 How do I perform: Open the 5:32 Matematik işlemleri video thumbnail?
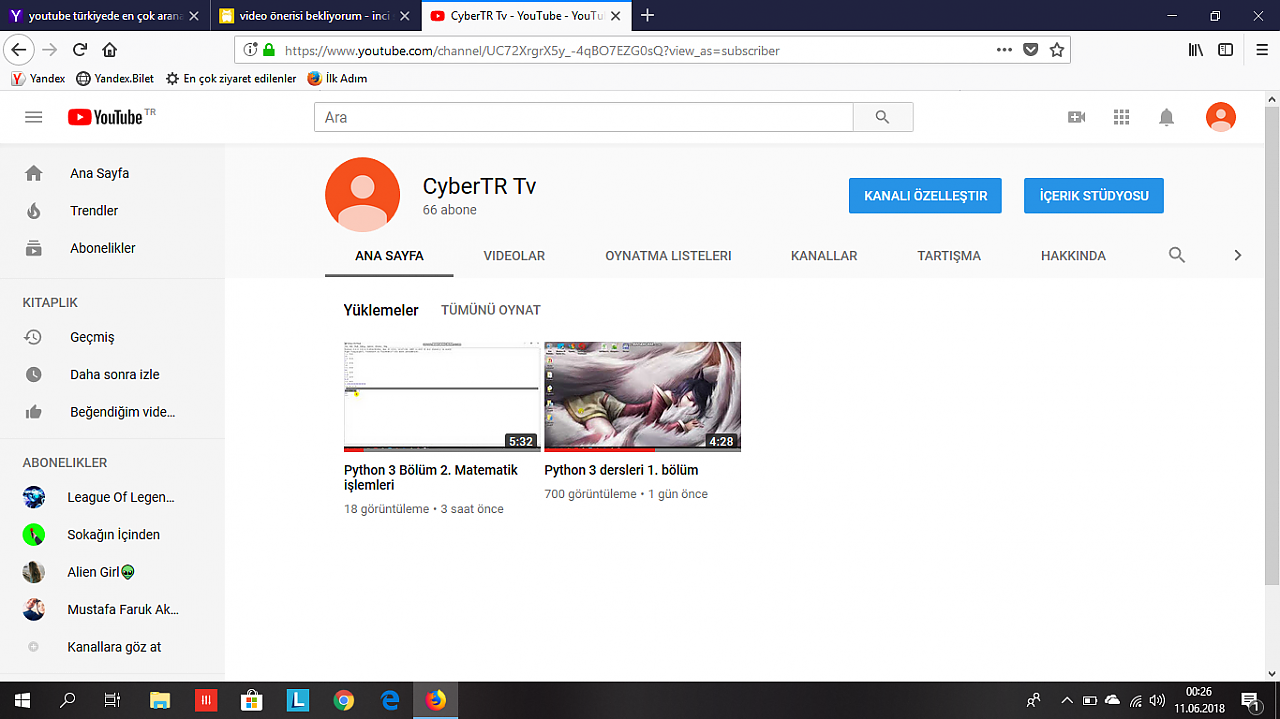click(x=442, y=397)
